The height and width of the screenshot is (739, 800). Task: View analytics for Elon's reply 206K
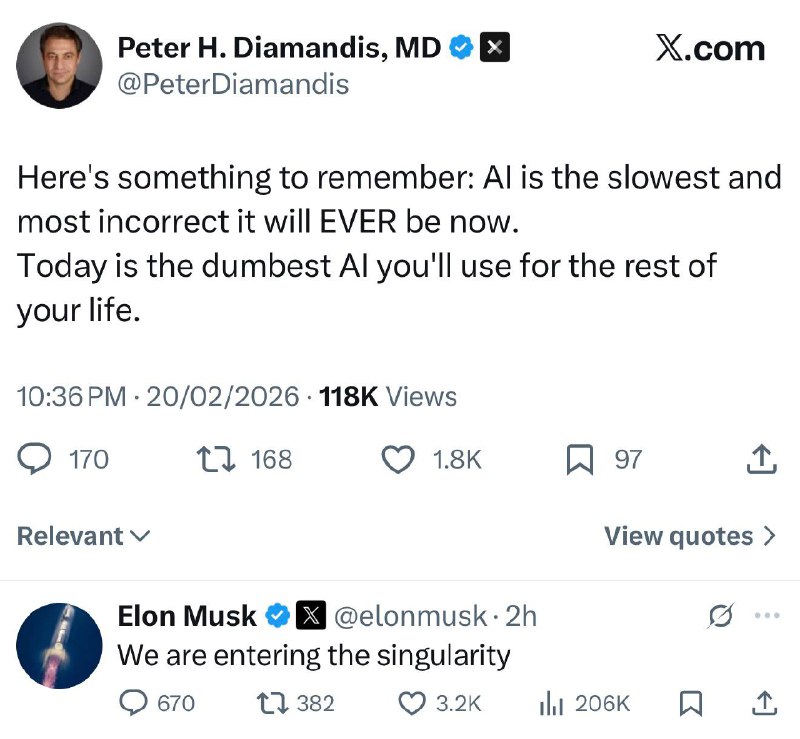pos(551,703)
